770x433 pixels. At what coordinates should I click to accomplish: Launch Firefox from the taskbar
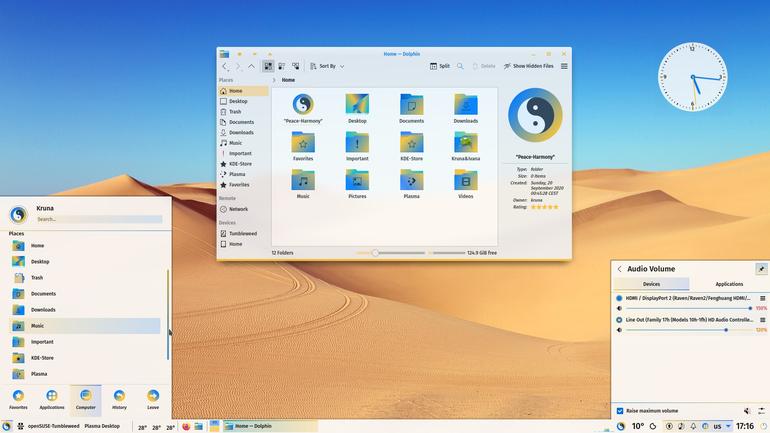click(186, 426)
